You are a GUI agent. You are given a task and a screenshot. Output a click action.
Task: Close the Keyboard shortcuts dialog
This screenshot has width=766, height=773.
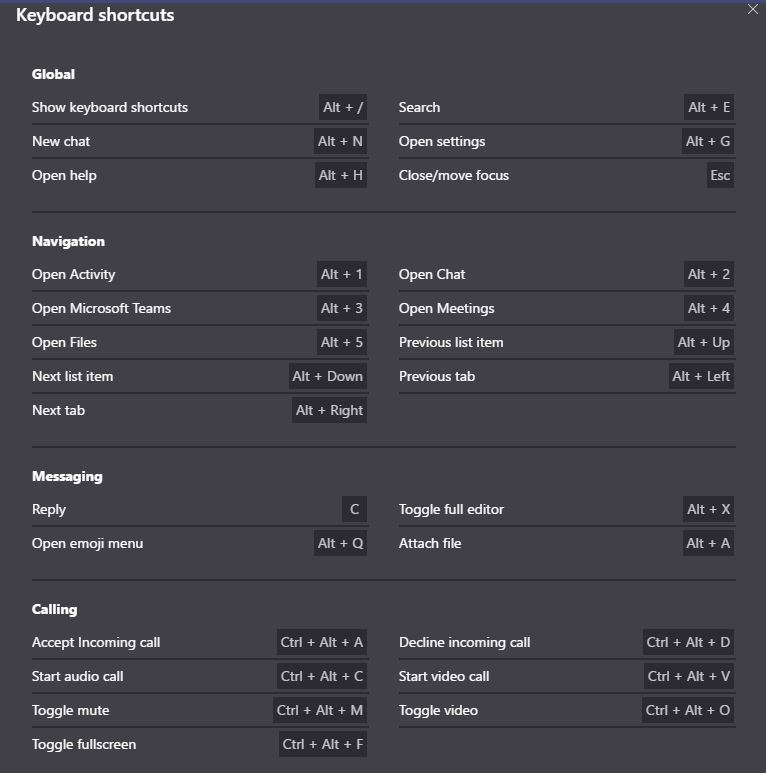point(753,10)
